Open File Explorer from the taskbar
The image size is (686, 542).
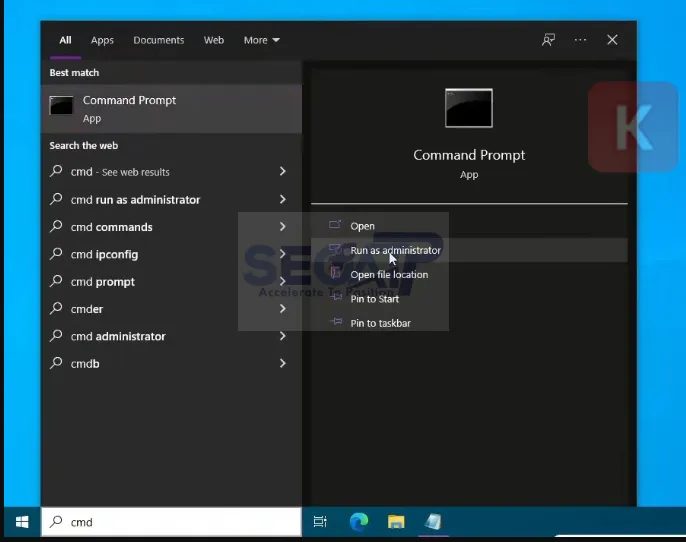coord(396,521)
